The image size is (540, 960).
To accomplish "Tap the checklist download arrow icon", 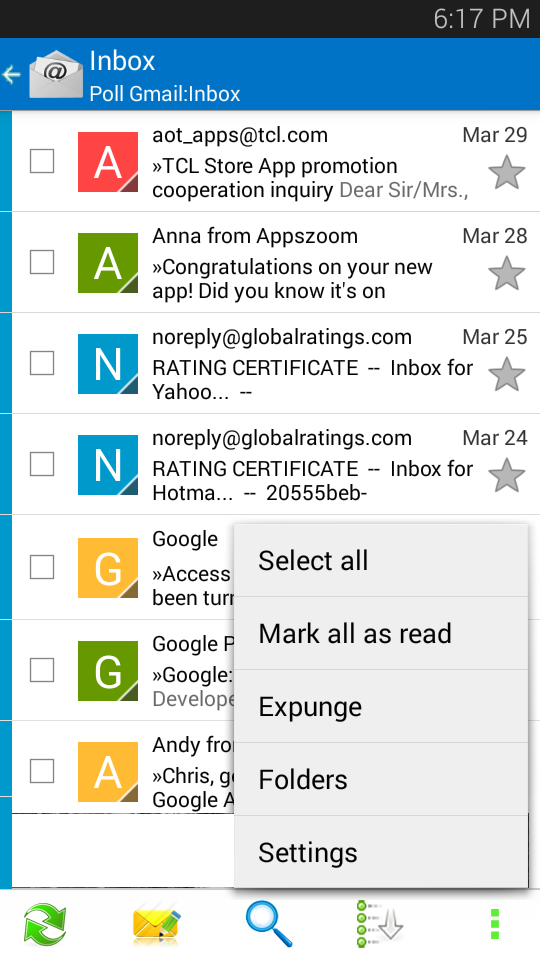I will click(380, 923).
